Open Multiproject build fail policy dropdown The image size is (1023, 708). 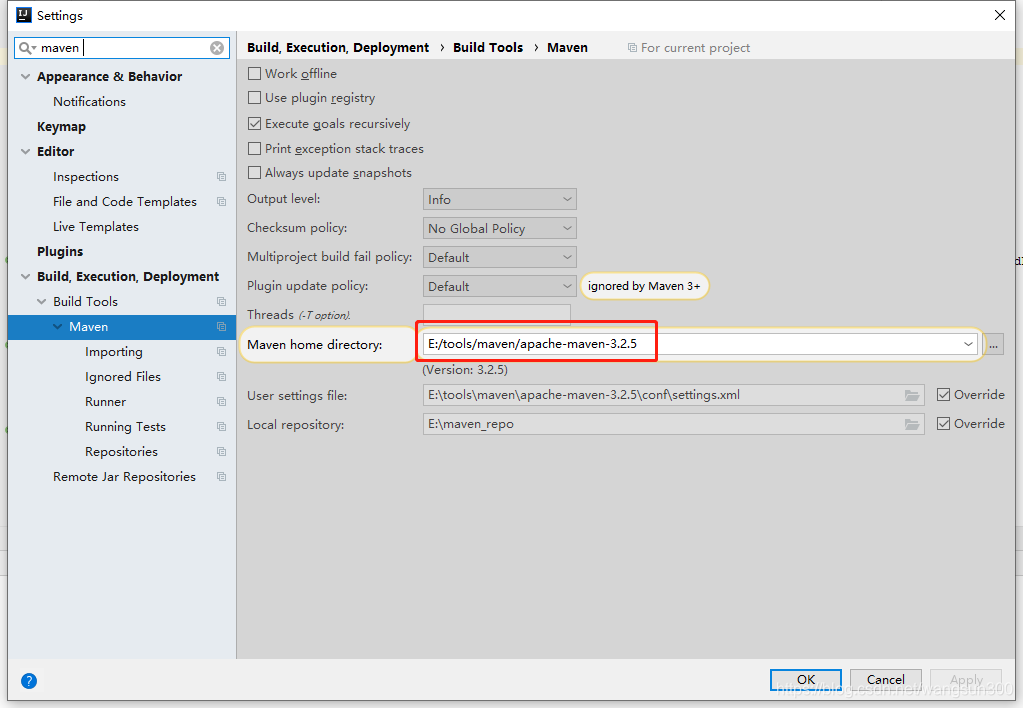pyautogui.click(x=500, y=257)
